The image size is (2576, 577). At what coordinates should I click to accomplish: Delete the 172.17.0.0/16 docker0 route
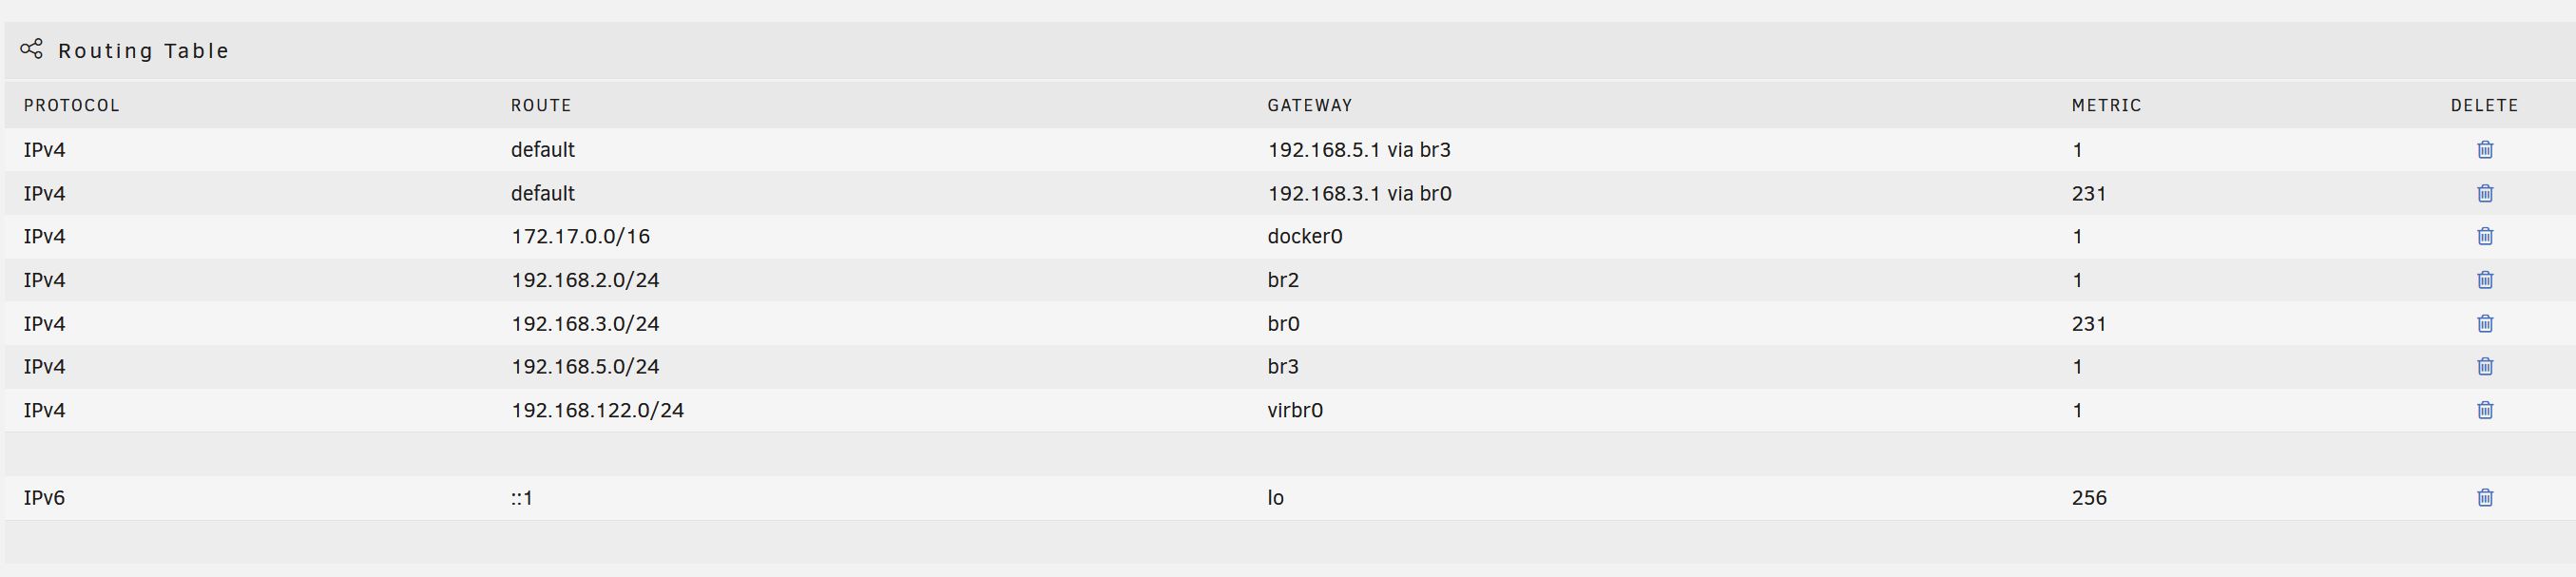[2485, 236]
